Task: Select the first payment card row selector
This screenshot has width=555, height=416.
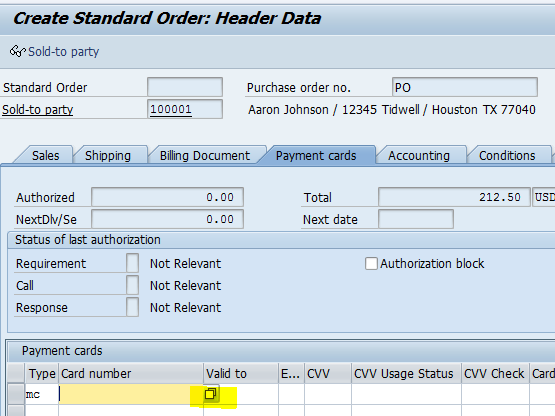Action: [x=16, y=394]
